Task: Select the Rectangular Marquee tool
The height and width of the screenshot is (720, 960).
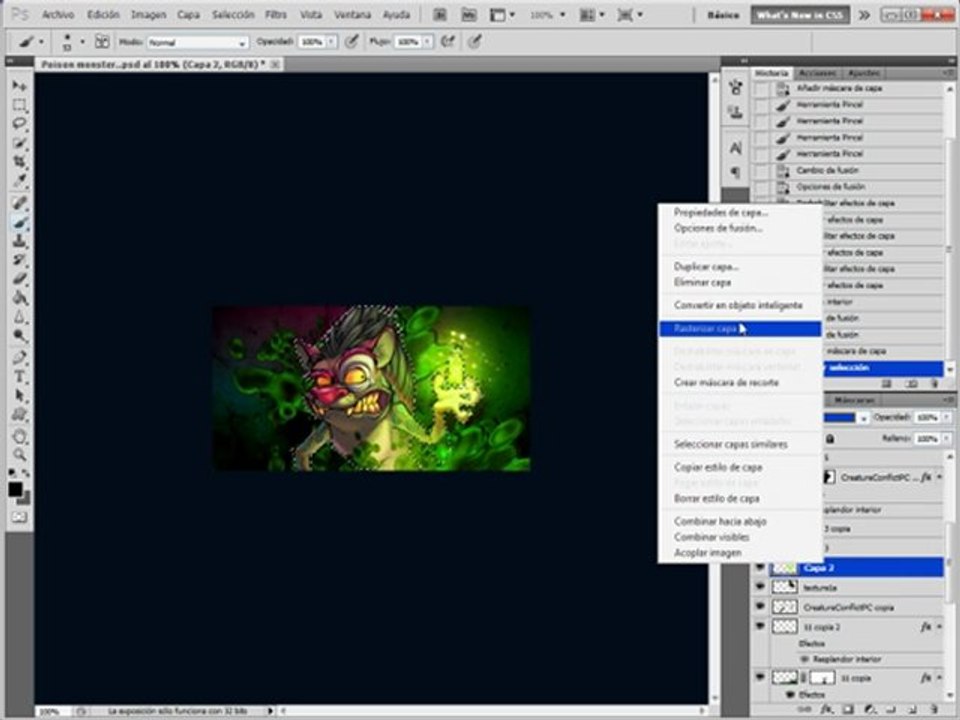Action: 20,105
